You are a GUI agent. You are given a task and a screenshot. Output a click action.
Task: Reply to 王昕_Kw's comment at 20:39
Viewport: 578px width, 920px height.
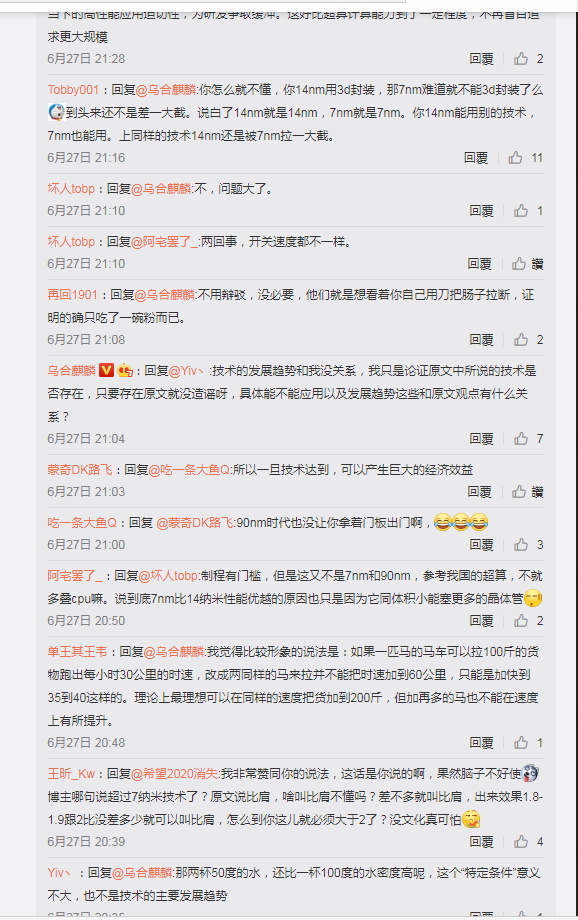tap(482, 841)
